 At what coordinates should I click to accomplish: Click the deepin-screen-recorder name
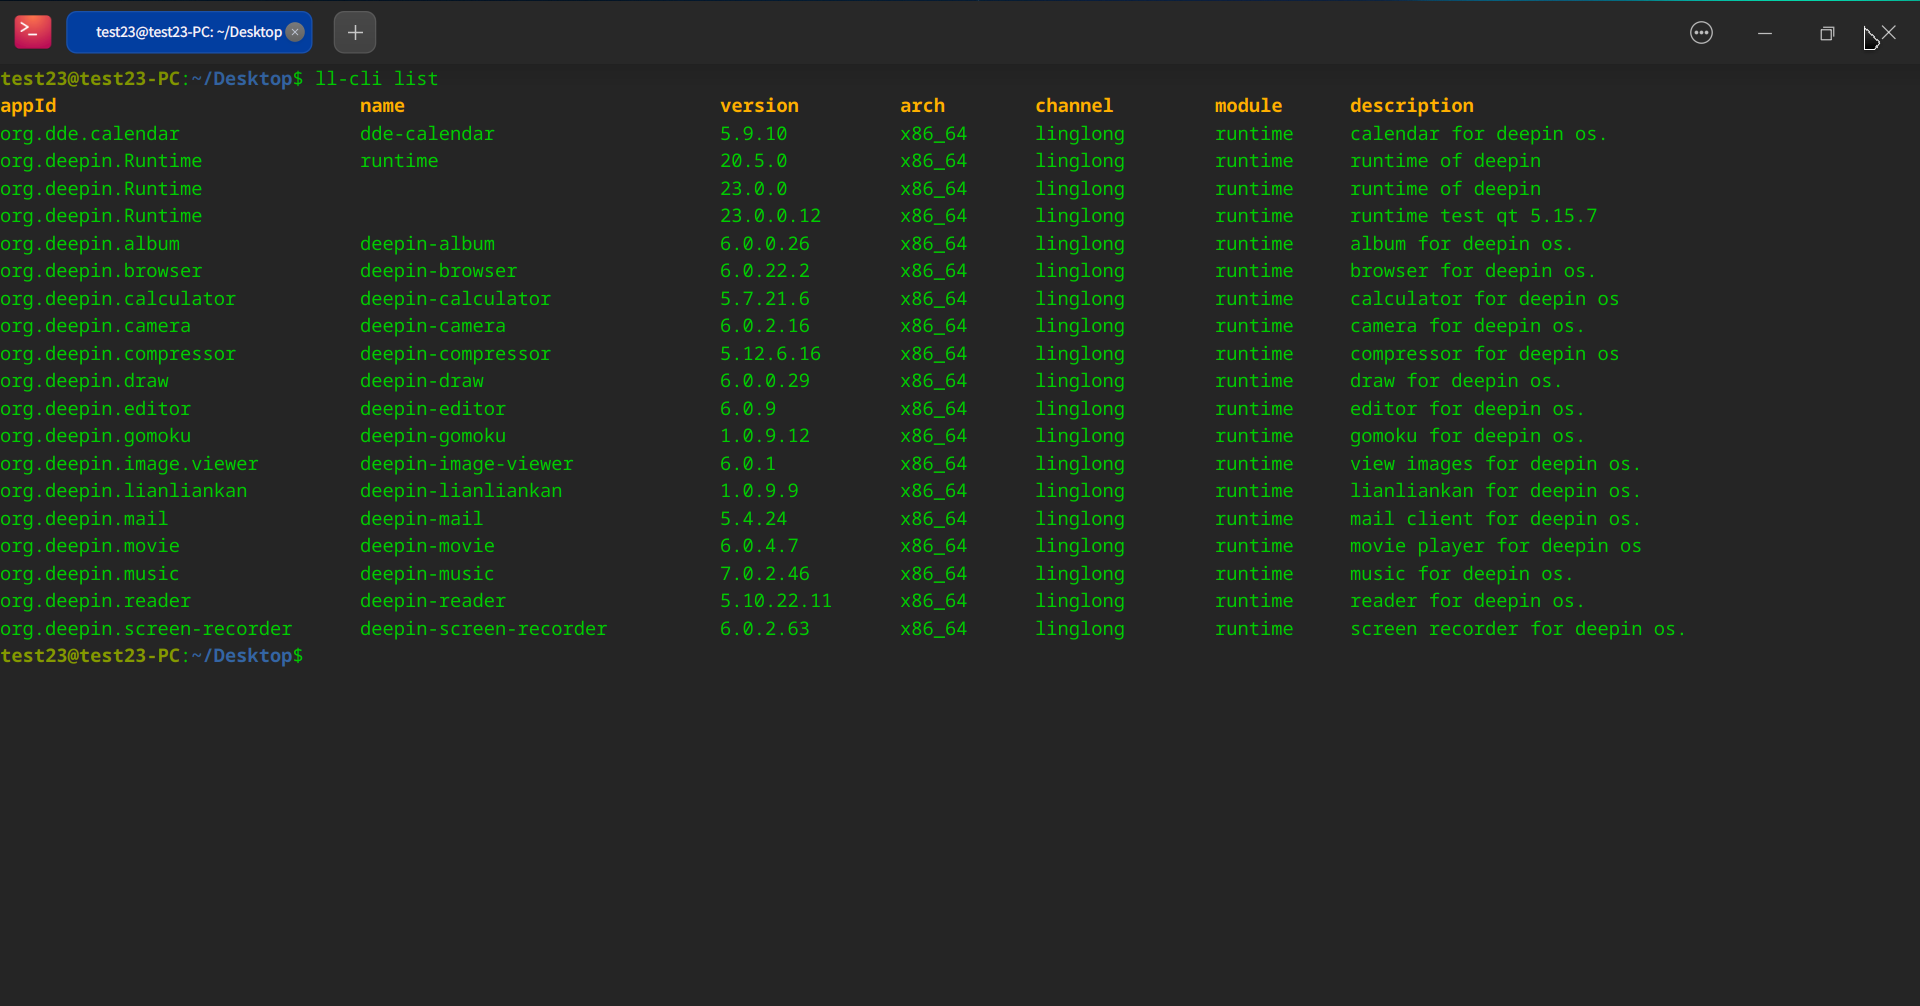484,629
